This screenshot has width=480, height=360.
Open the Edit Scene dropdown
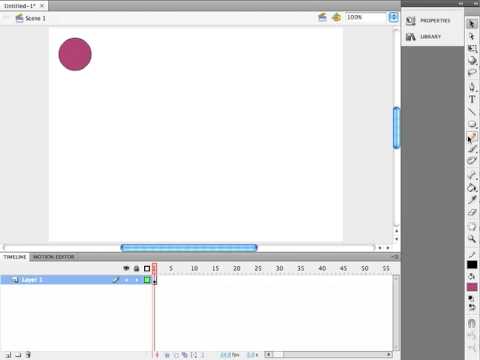click(322, 17)
